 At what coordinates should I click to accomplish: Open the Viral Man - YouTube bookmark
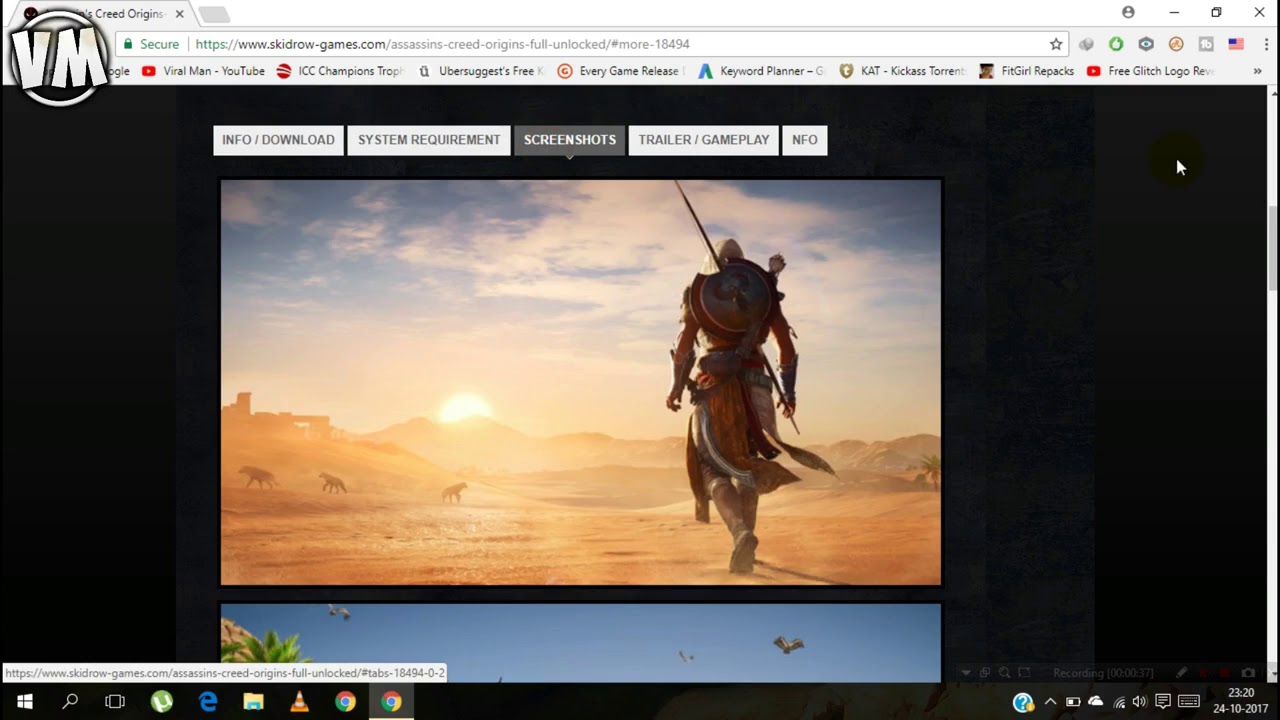(203, 71)
